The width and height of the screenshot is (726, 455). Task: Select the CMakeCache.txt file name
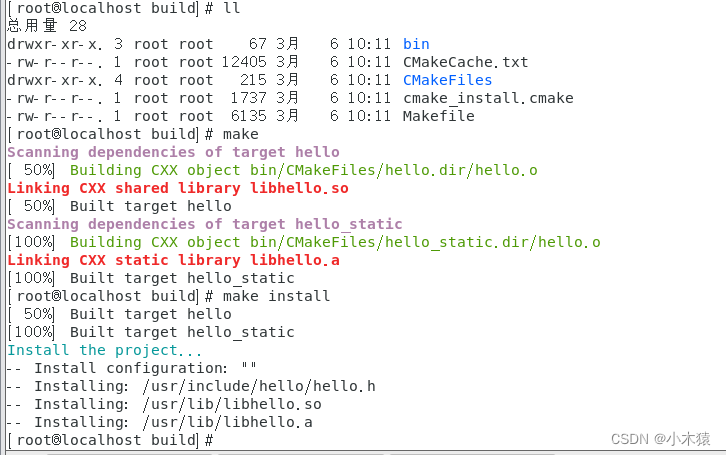click(x=465, y=62)
